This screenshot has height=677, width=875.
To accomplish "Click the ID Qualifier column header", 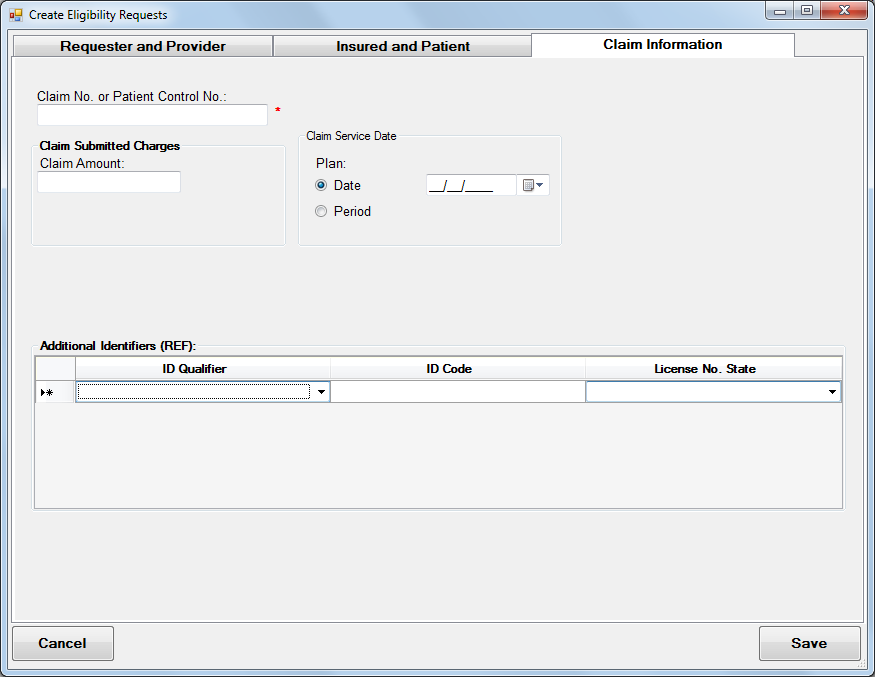I will click(x=194, y=368).
